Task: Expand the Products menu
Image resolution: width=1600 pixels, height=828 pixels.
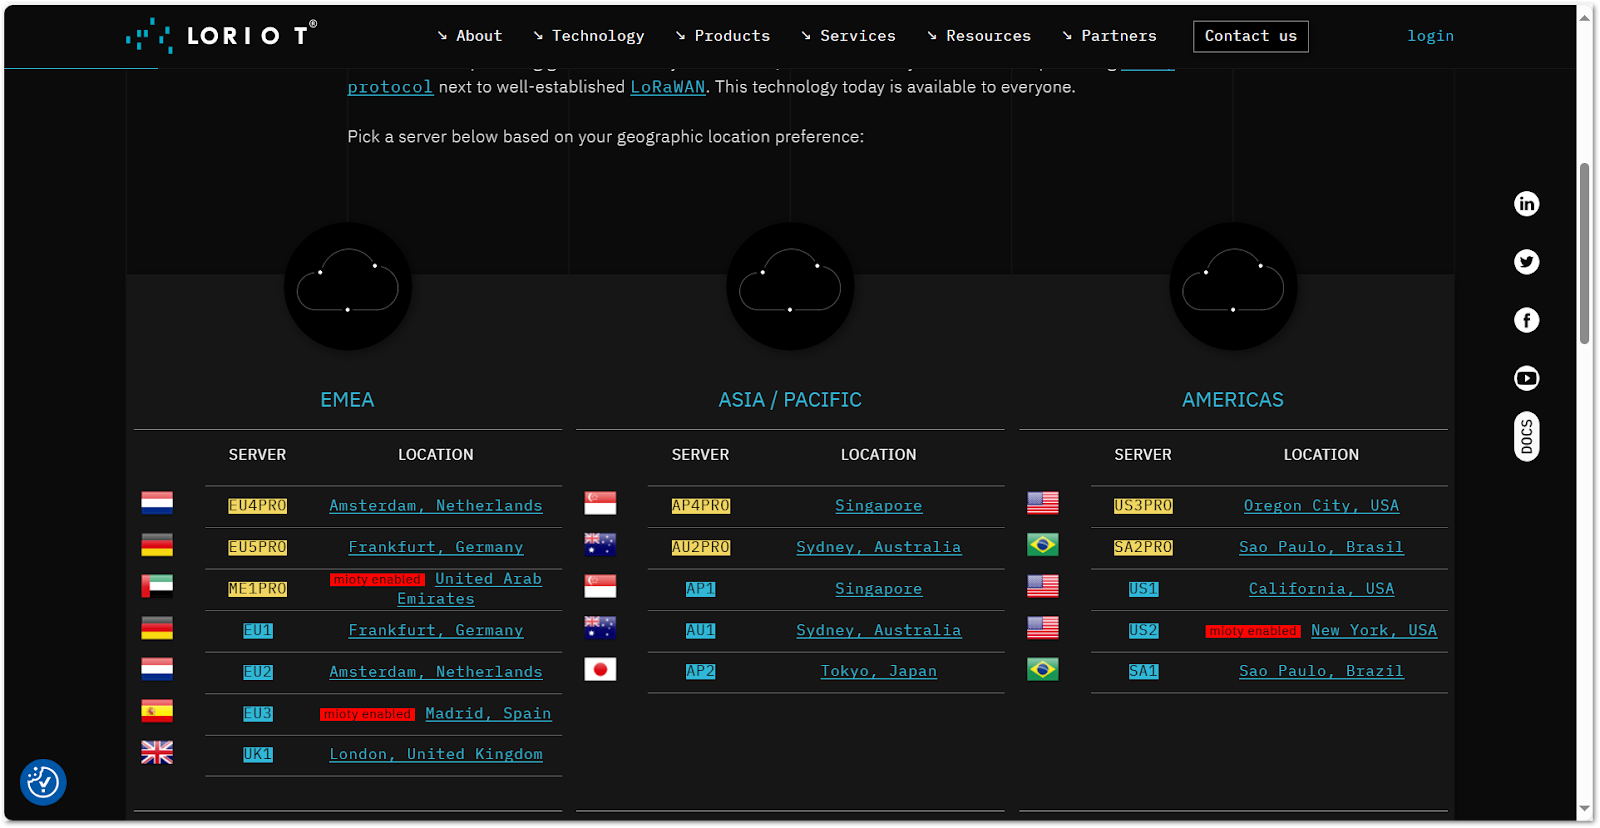Action: click(723, 36)
